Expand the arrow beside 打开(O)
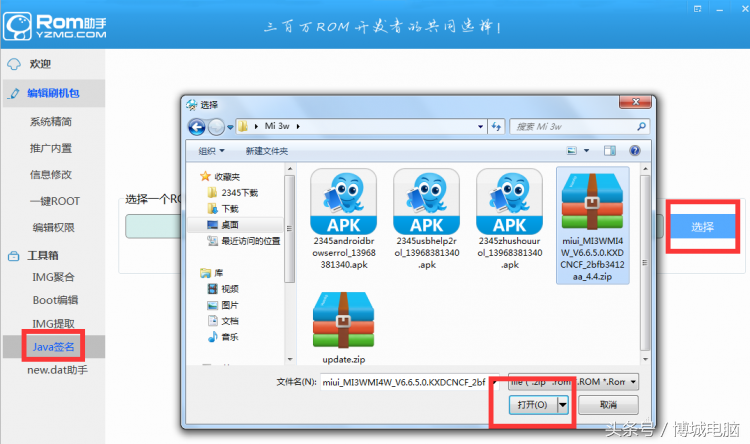The image size is (750, 444). click(x=563, y=405)
